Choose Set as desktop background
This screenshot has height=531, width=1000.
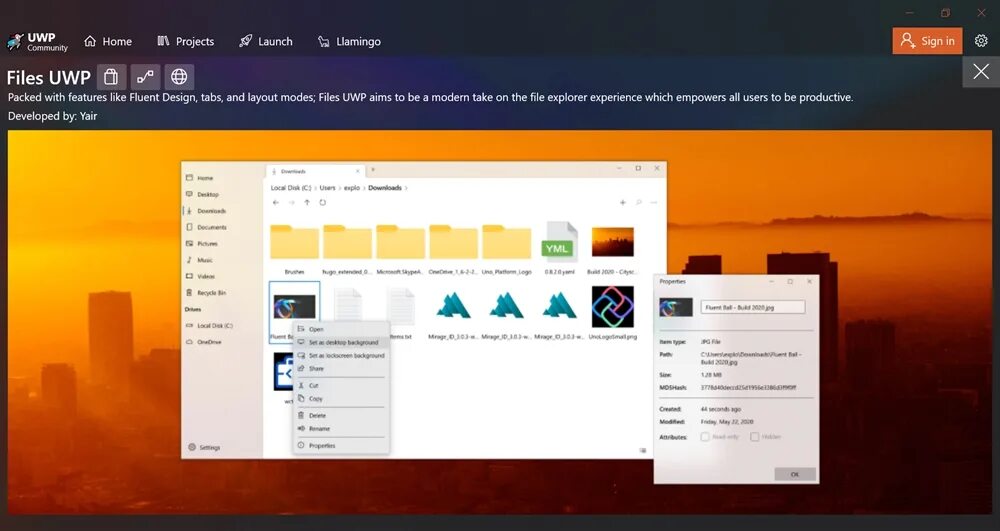click(x=341, y=342)
